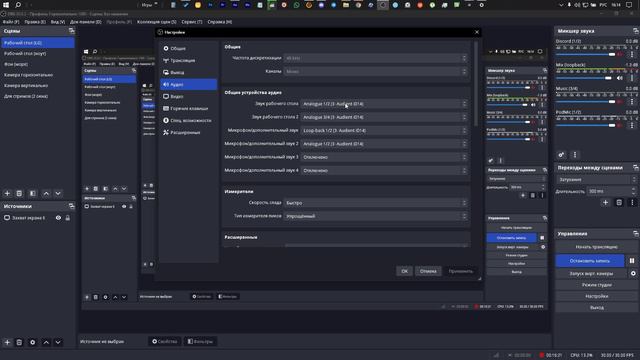Remove selected scene in main Сцены dock
640x360 pixels.
tap(19, 193)
